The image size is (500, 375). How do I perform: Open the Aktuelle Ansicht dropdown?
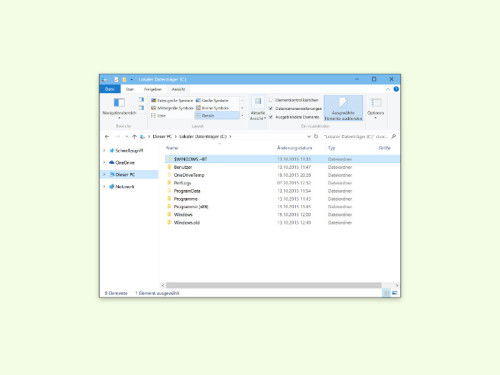[258, 108]
